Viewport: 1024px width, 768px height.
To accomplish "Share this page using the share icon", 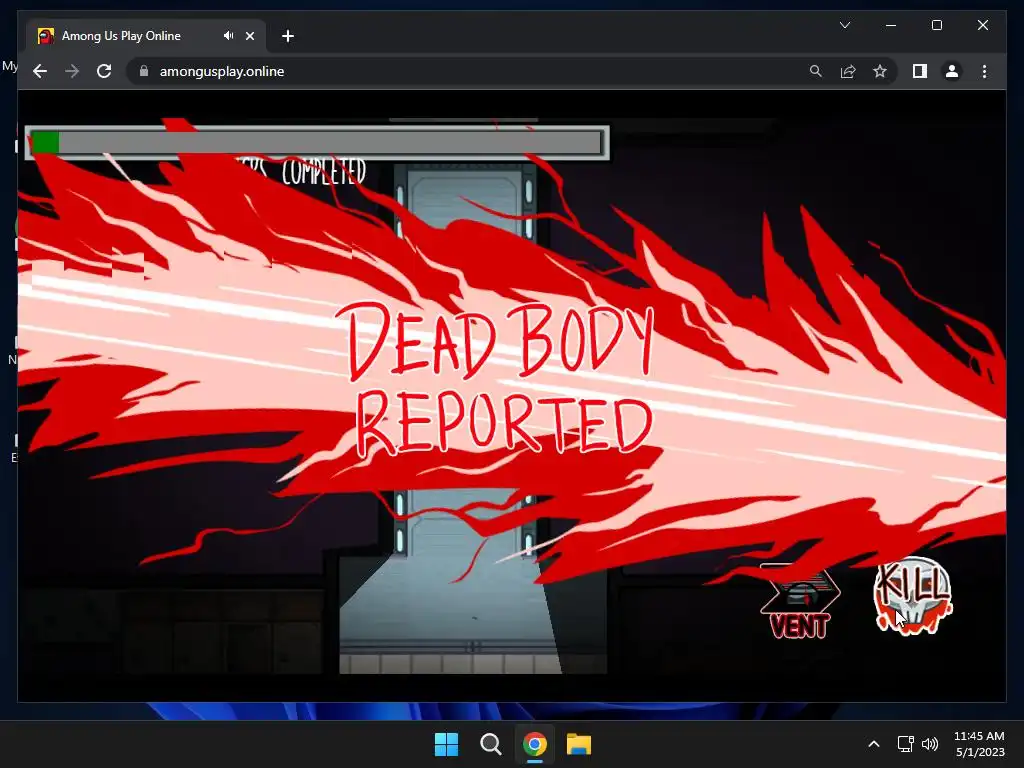I will [848, 71].
